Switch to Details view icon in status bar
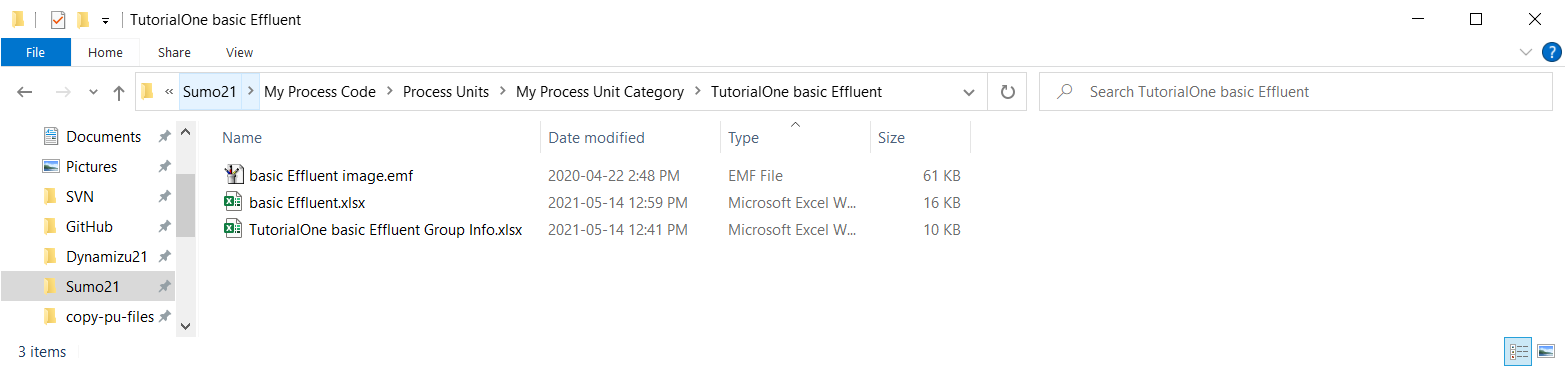The image size is (1566, 367). [1519, 351]
